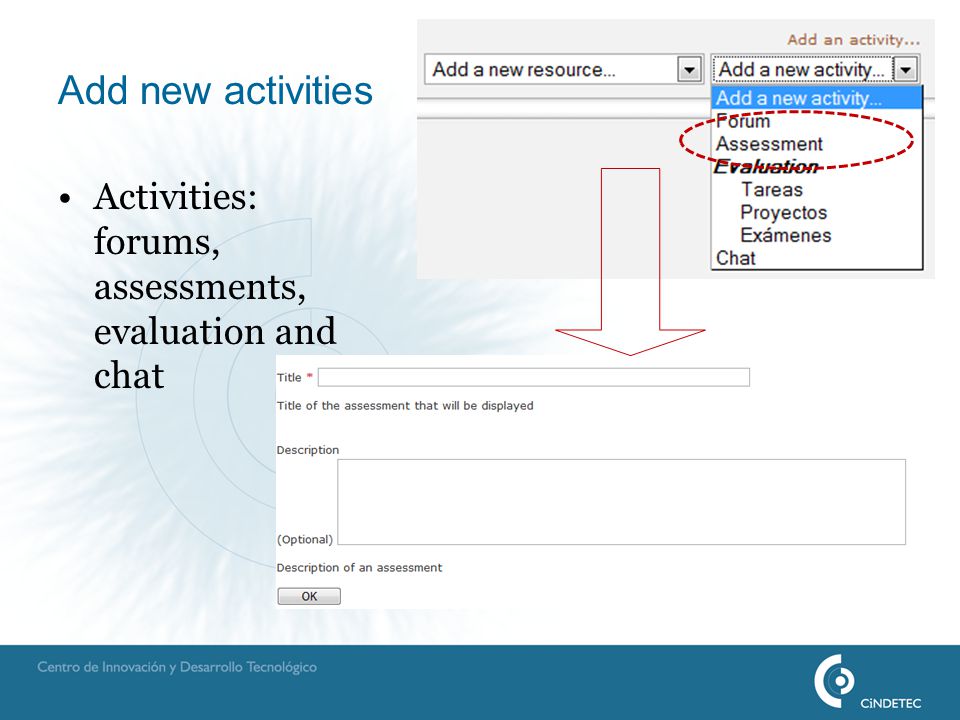Click the CINDETEC logo
960x720 pixels.
(867, 683)
